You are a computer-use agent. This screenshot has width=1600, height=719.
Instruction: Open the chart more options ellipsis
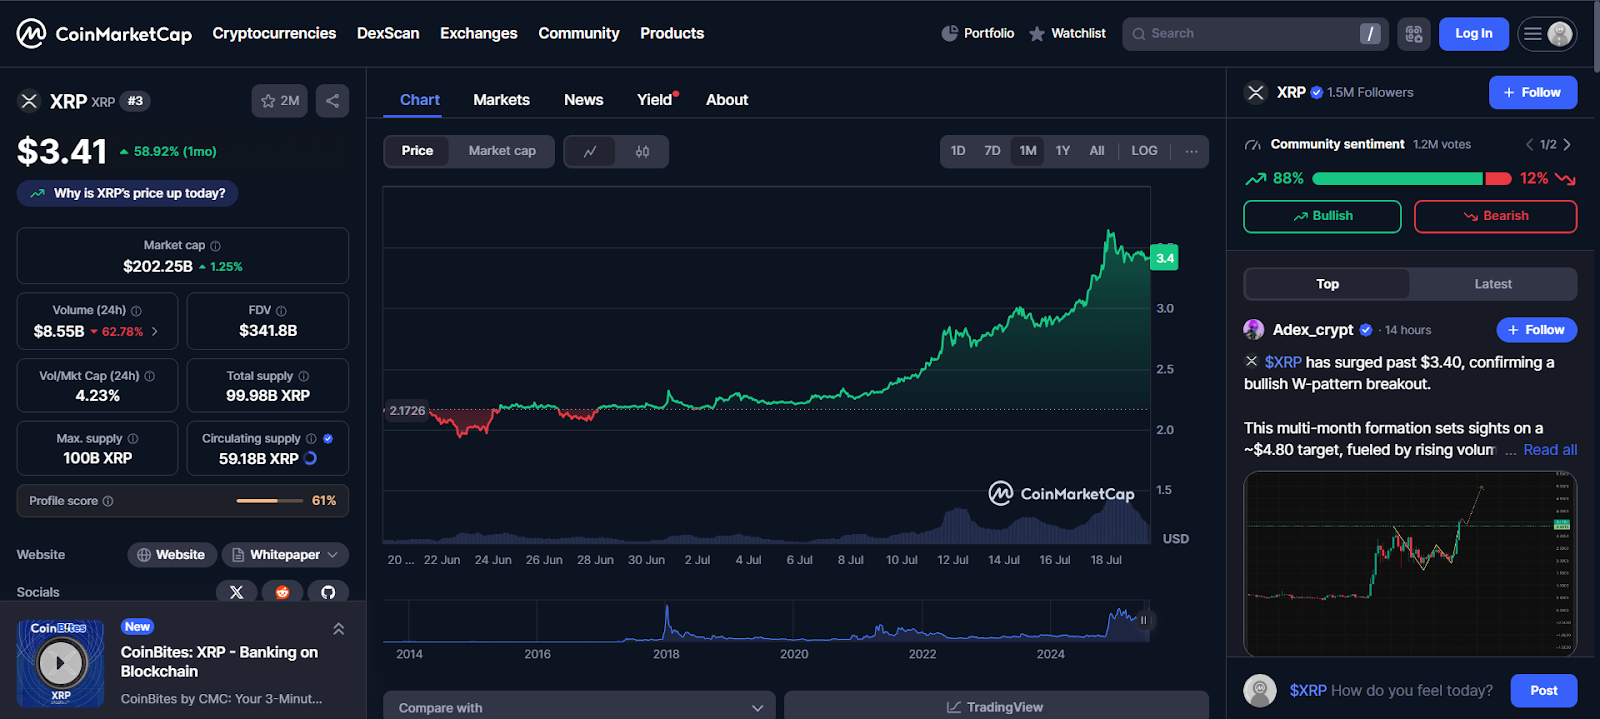(x=1191, y=151)
